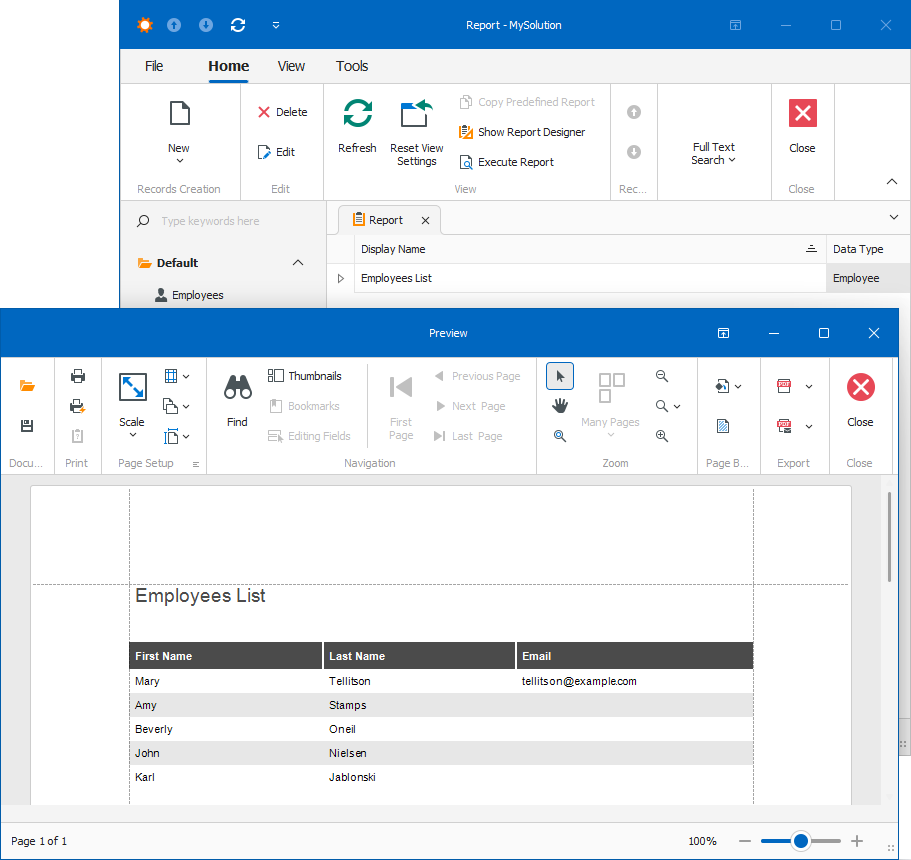
Task: Click the down arrow icon in title bar
Action: [206, 25]
